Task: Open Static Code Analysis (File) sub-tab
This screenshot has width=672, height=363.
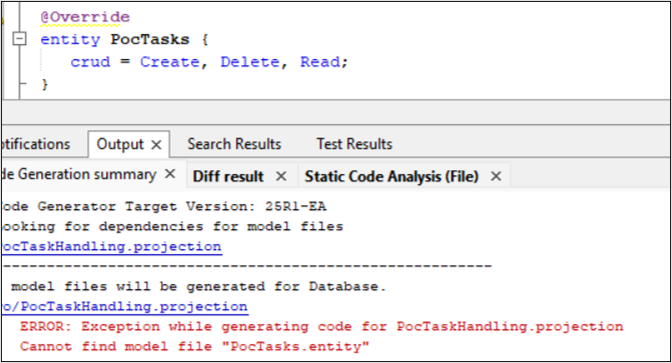Action: pyautogui.click(x=391, y=176)
